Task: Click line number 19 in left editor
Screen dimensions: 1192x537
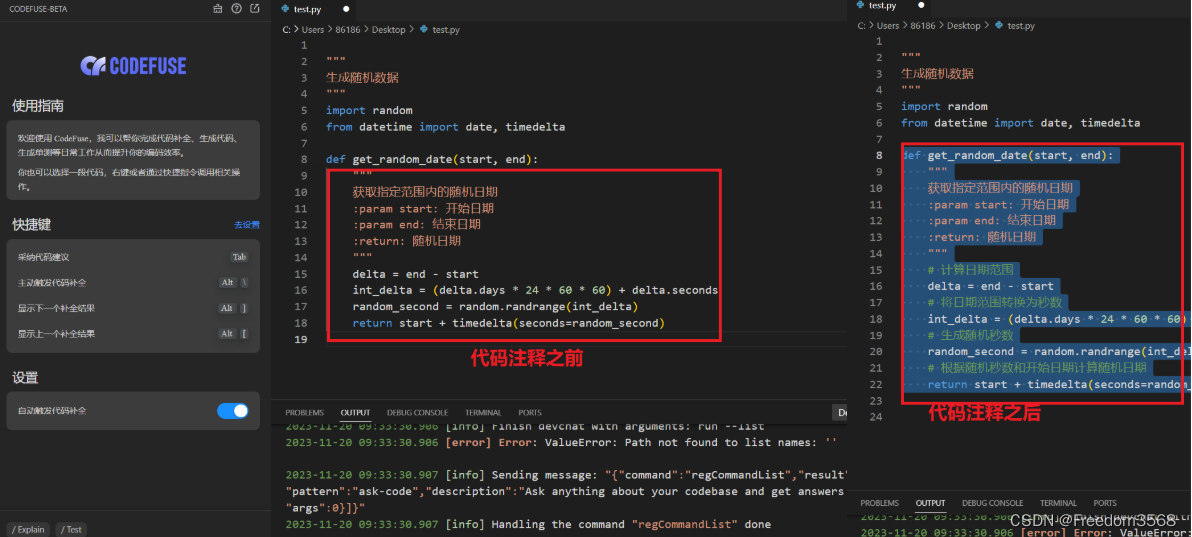Action: (300, 339)
